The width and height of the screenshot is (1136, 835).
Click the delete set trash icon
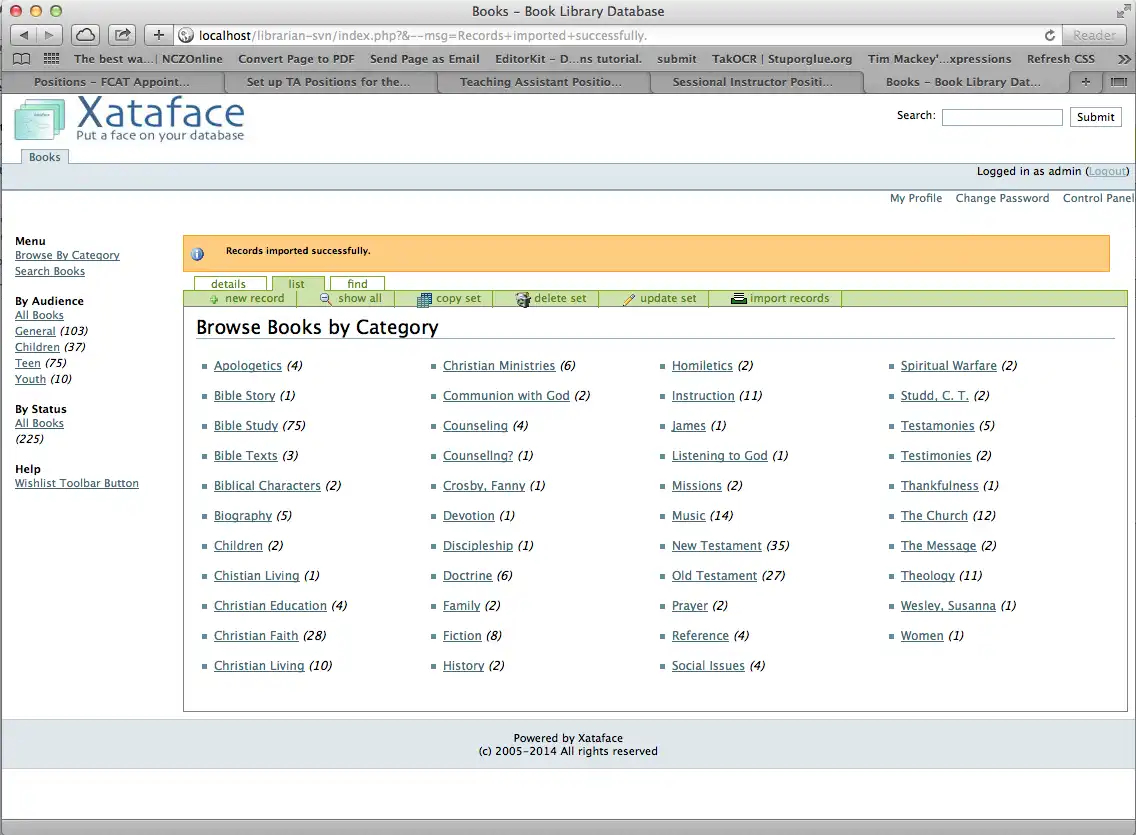click(x=522, y=299)
